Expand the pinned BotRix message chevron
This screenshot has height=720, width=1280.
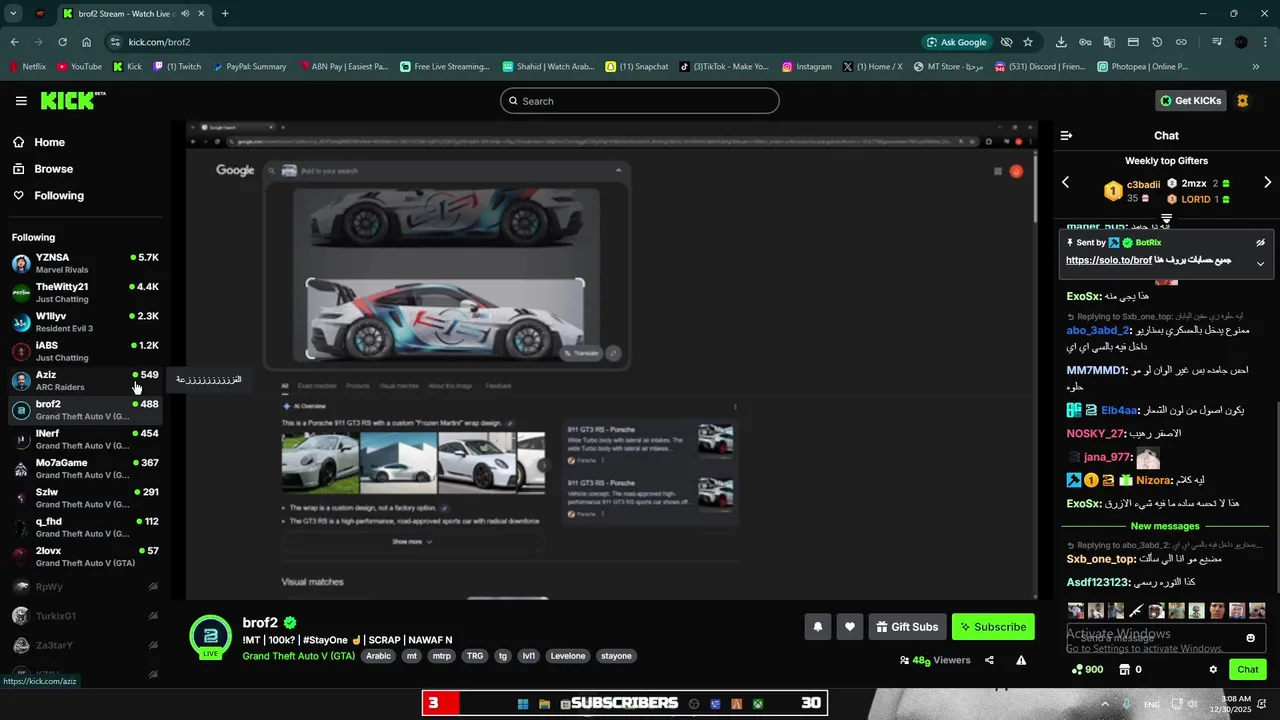point(1260,264)
